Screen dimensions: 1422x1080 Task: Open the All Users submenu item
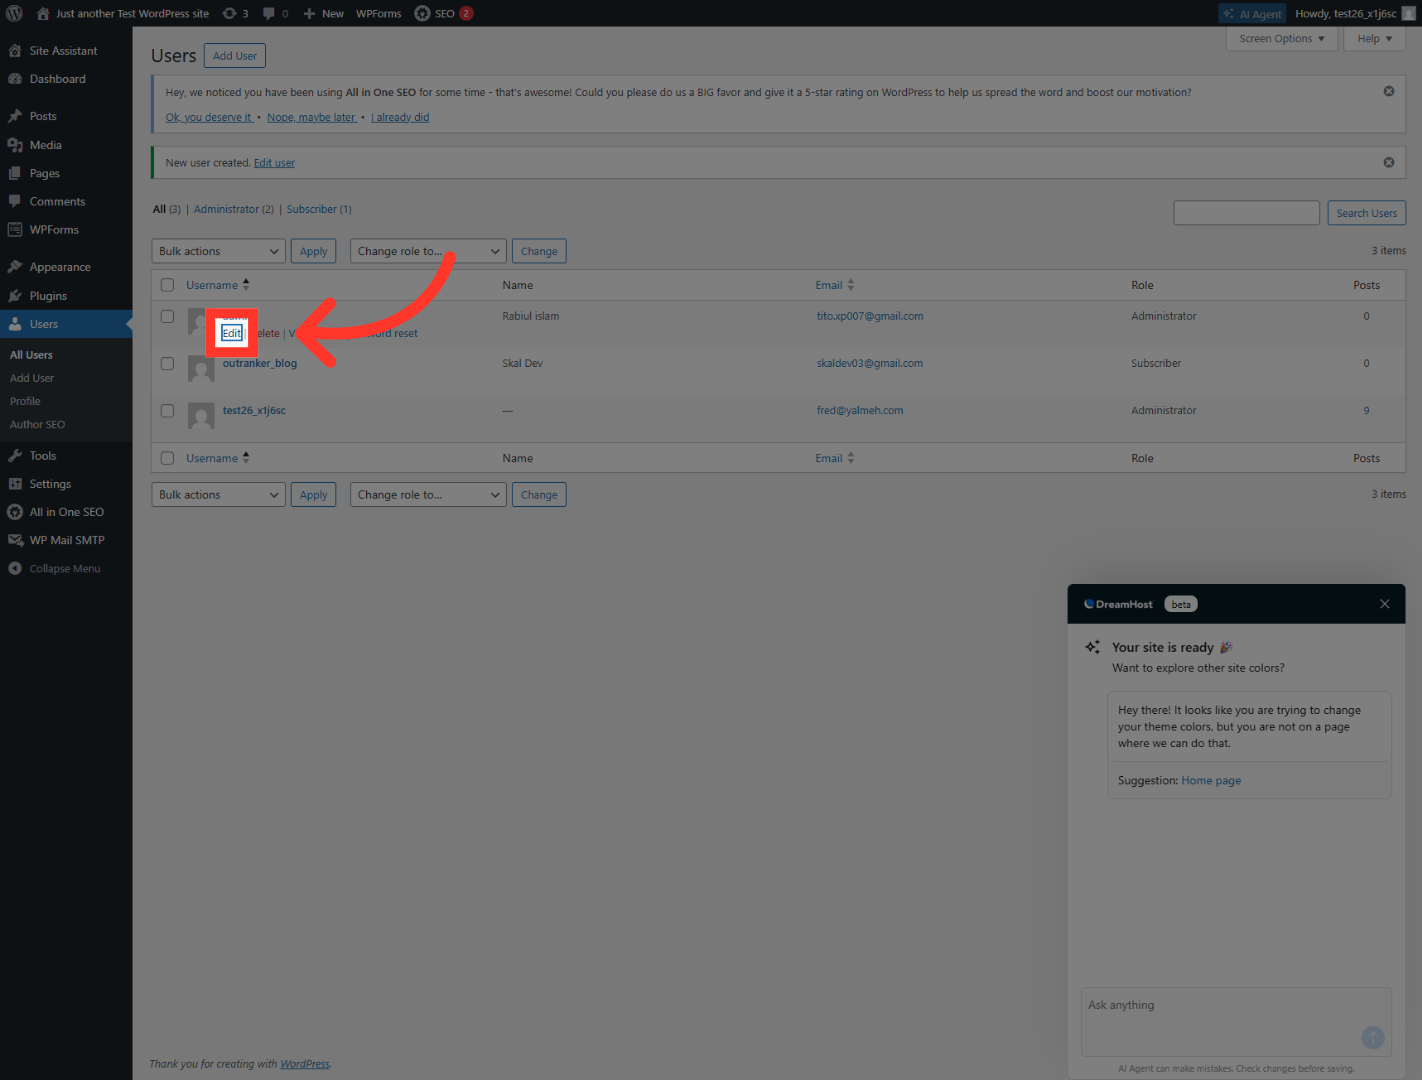click(x=31, y=355)
